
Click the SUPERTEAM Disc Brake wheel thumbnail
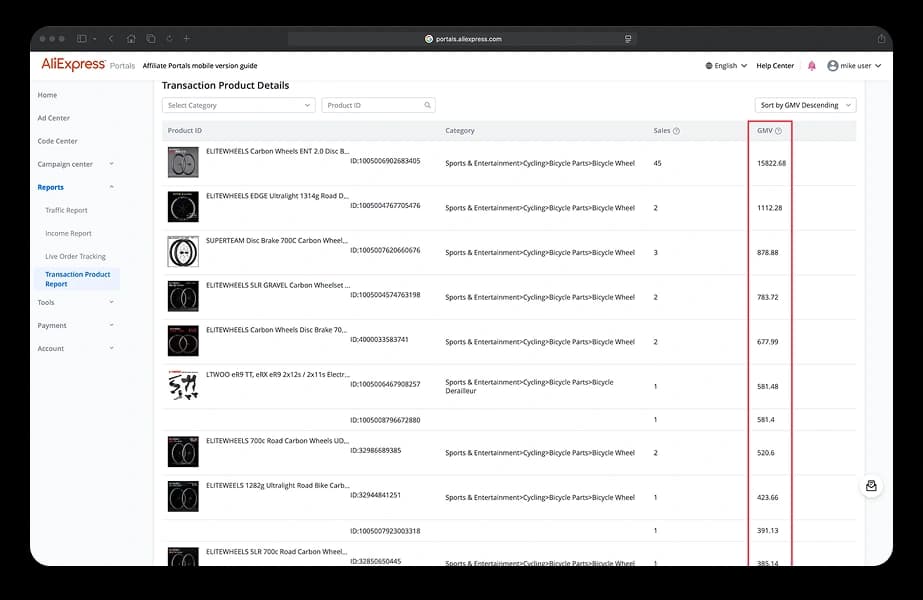click(183, 251)
